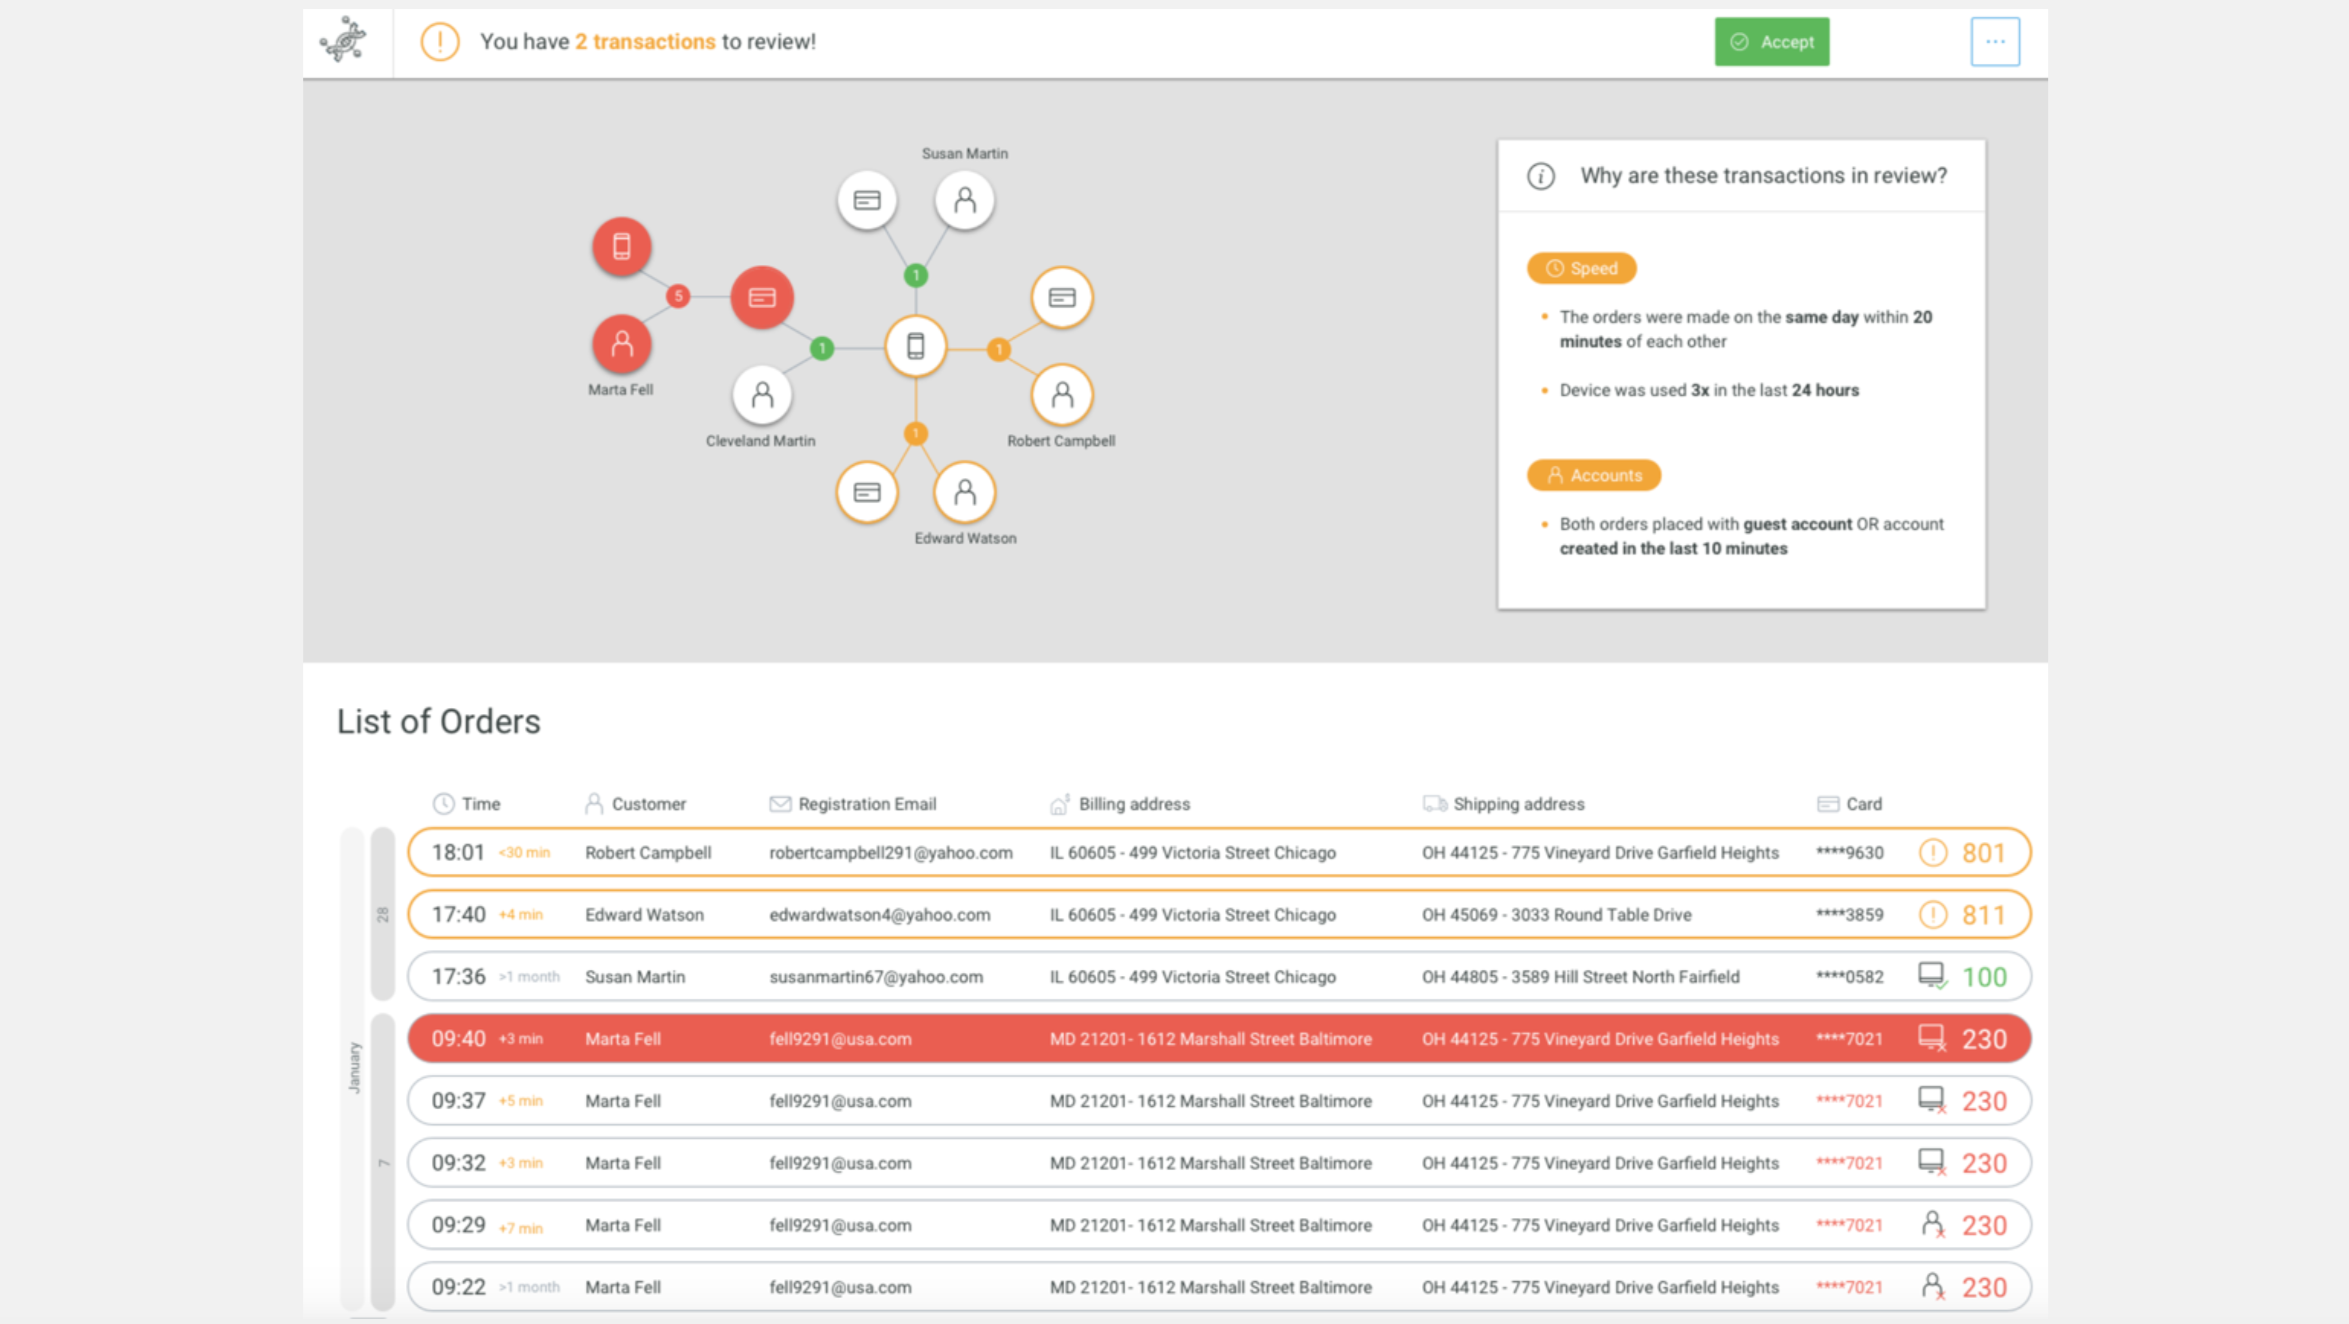Click Edward Watson's person node

(964, 492)
